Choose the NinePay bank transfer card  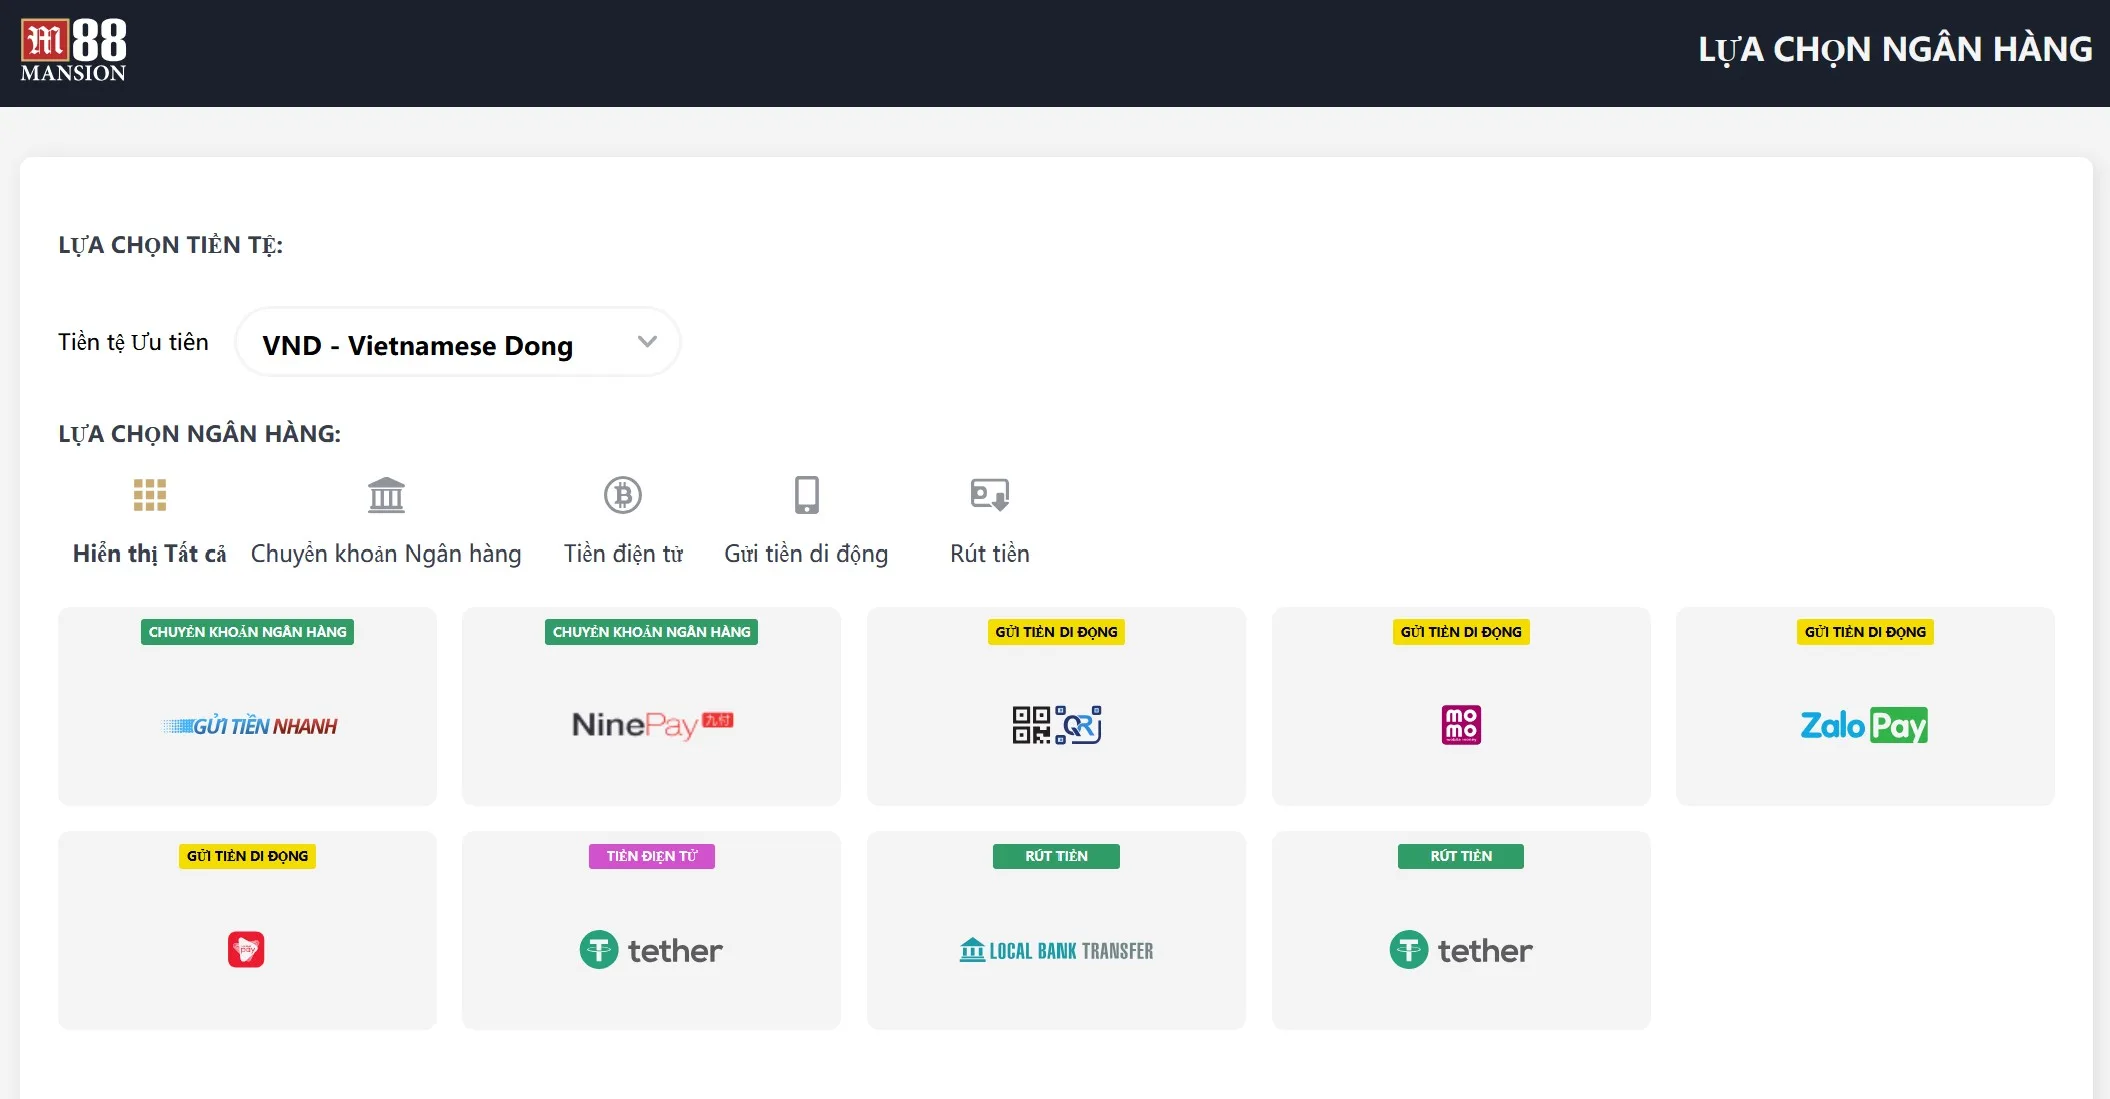(x=651, y=706)
